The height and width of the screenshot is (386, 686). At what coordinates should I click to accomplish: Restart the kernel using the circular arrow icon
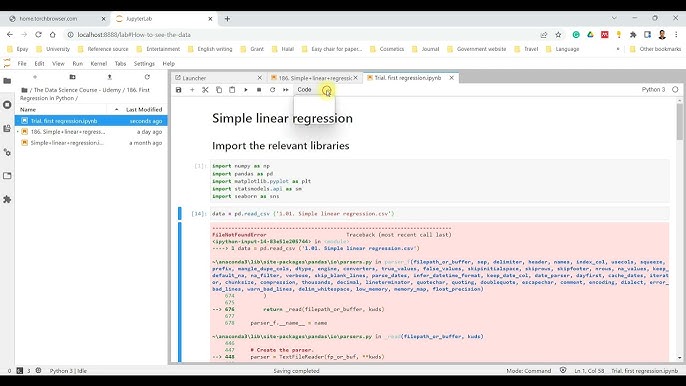[272, 90]
